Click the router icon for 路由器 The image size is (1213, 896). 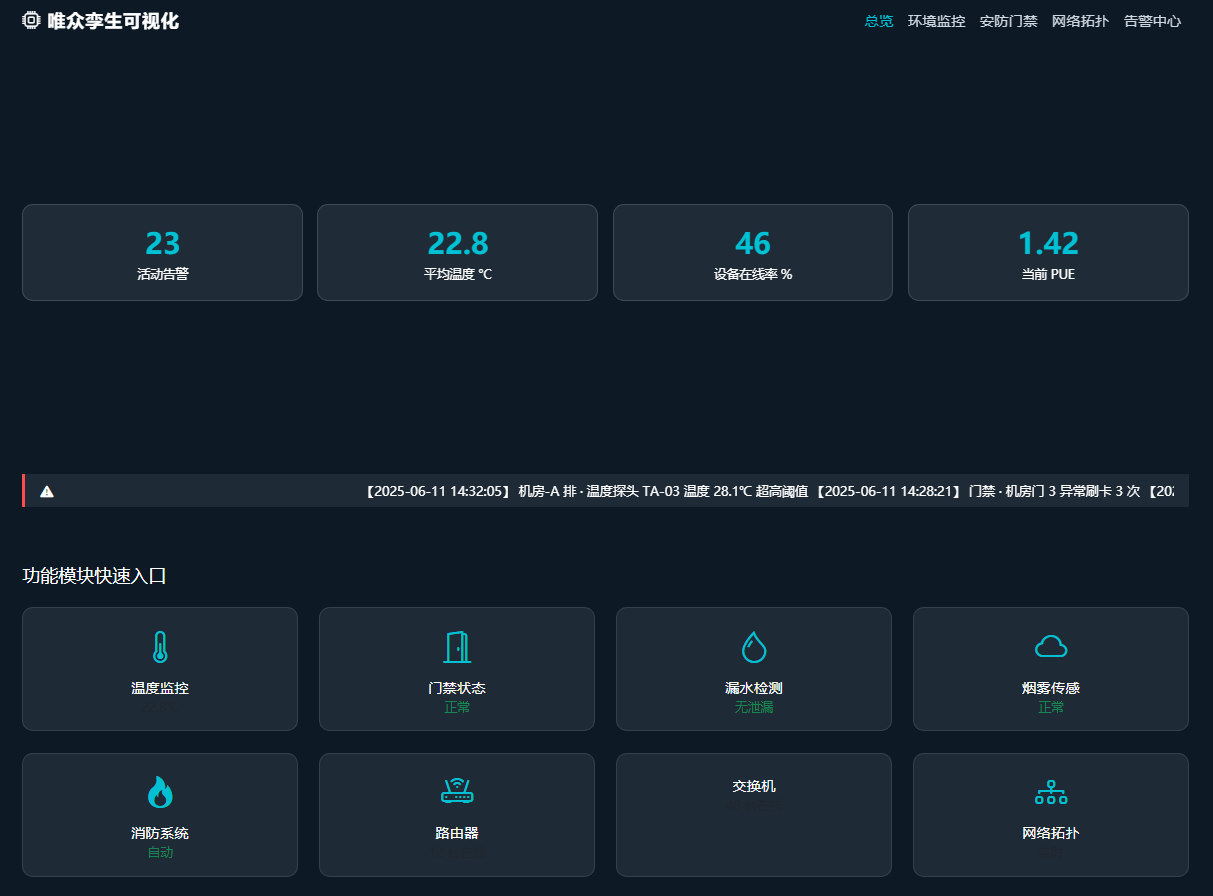pos(457,792)
